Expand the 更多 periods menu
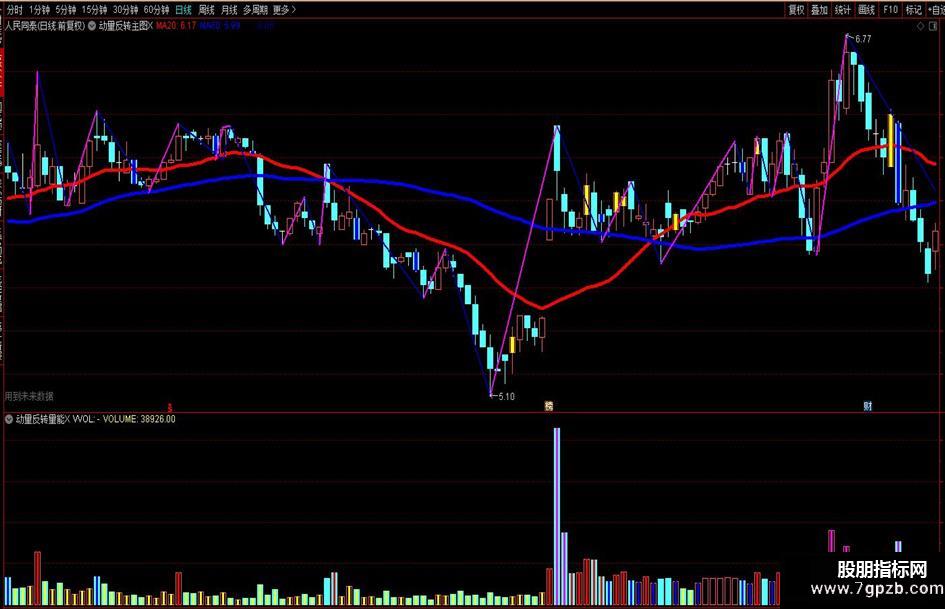 click(284, 10)
